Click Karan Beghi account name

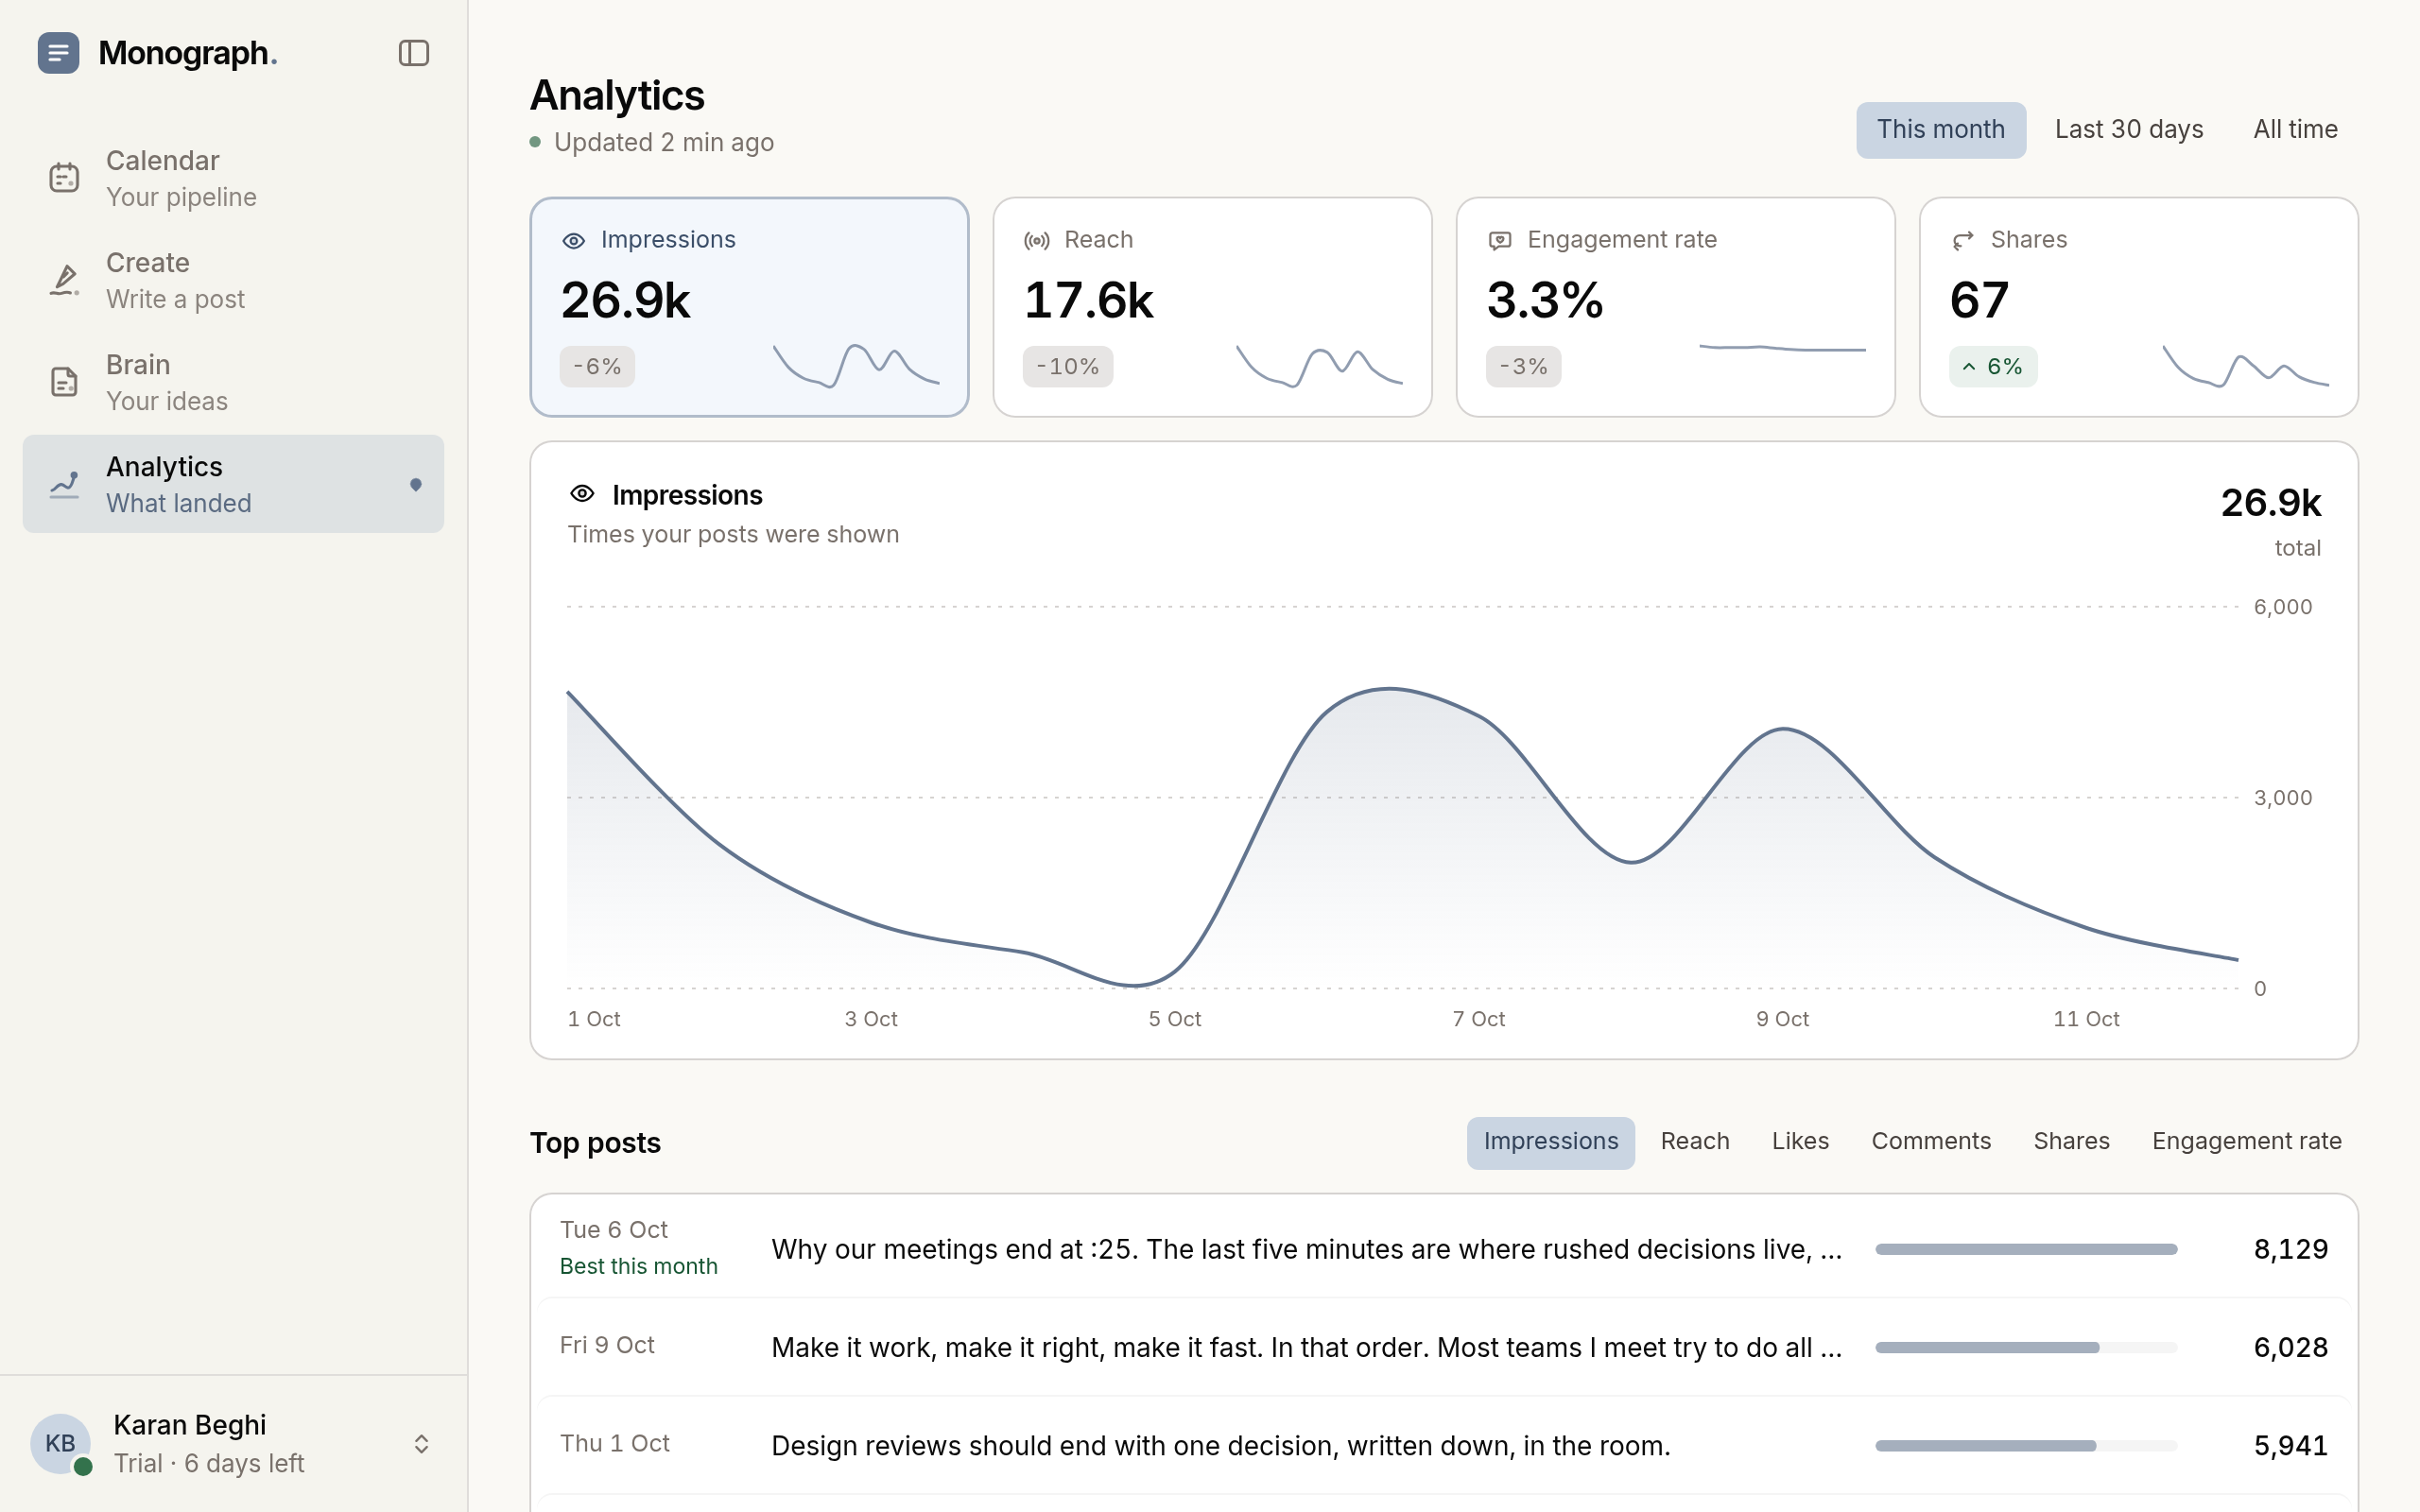(x=190, y=1425)
